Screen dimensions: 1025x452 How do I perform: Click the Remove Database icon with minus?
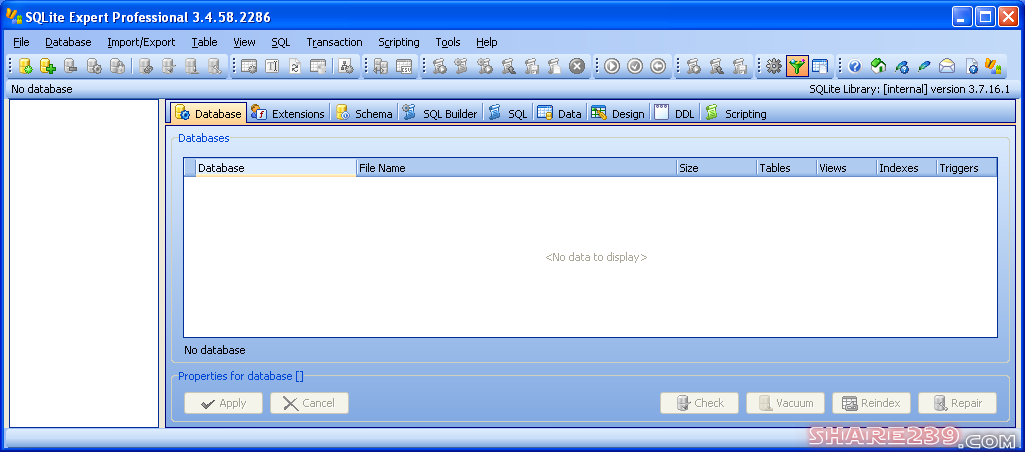pyautogui.click(x=70, y=66)
